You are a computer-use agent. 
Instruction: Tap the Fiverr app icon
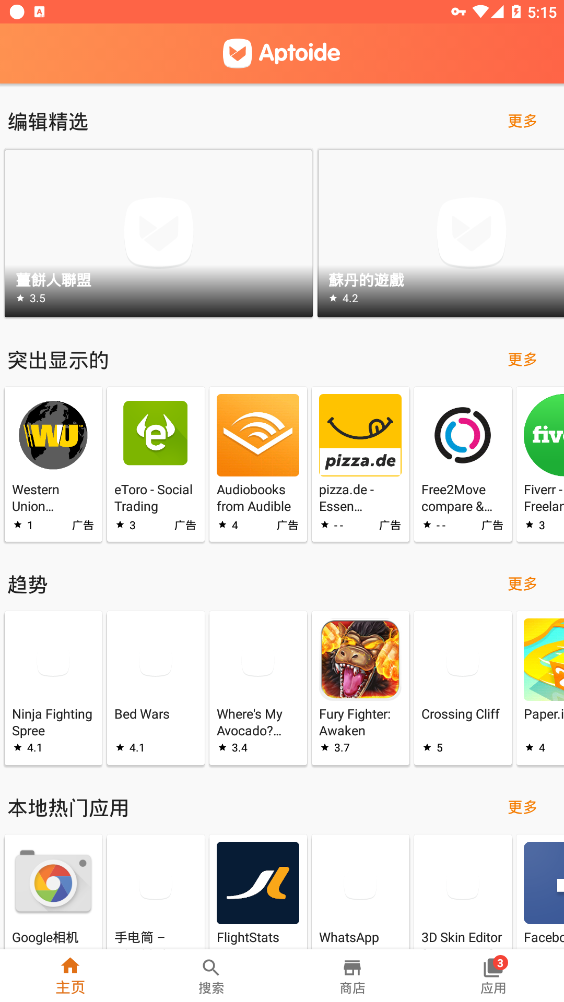tap(544, 435)
